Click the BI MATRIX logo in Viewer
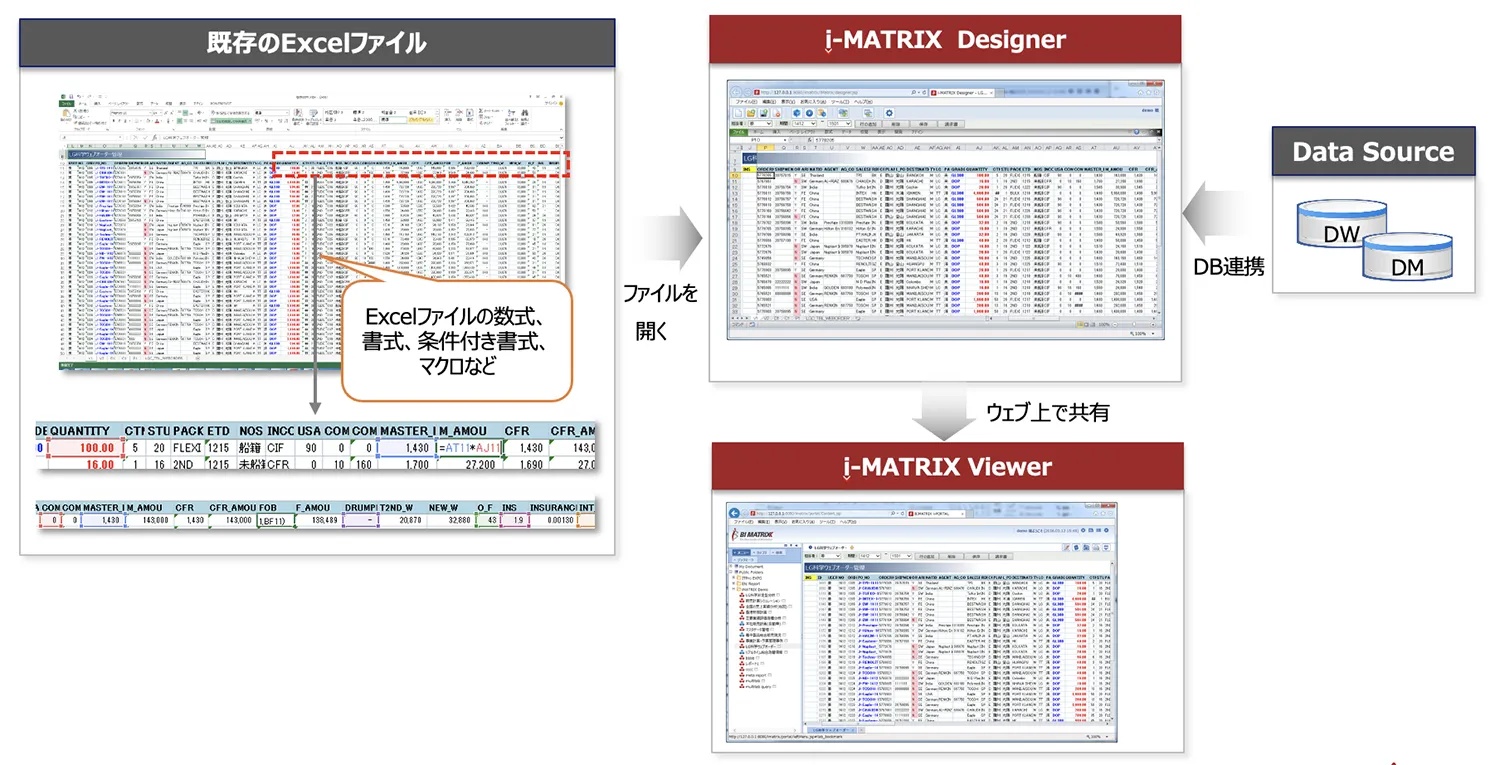1500x765 pixels. point(752,534)
